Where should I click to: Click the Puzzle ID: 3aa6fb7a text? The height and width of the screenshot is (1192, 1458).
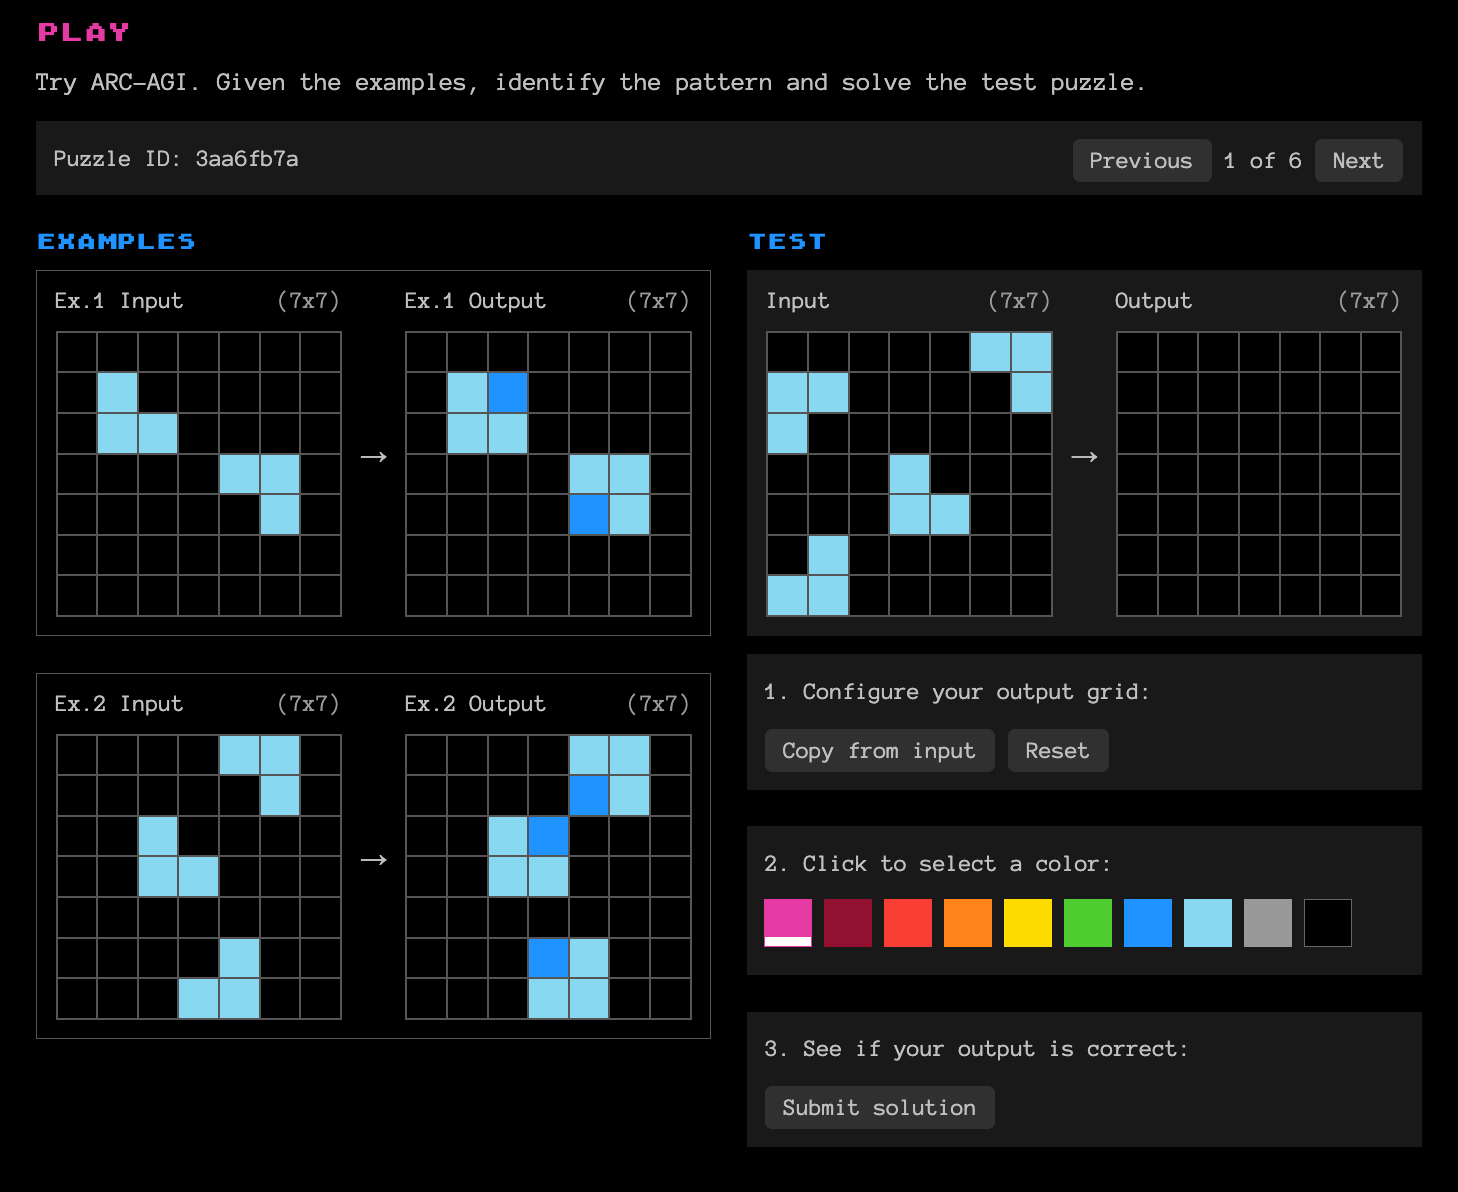point(176,159)
